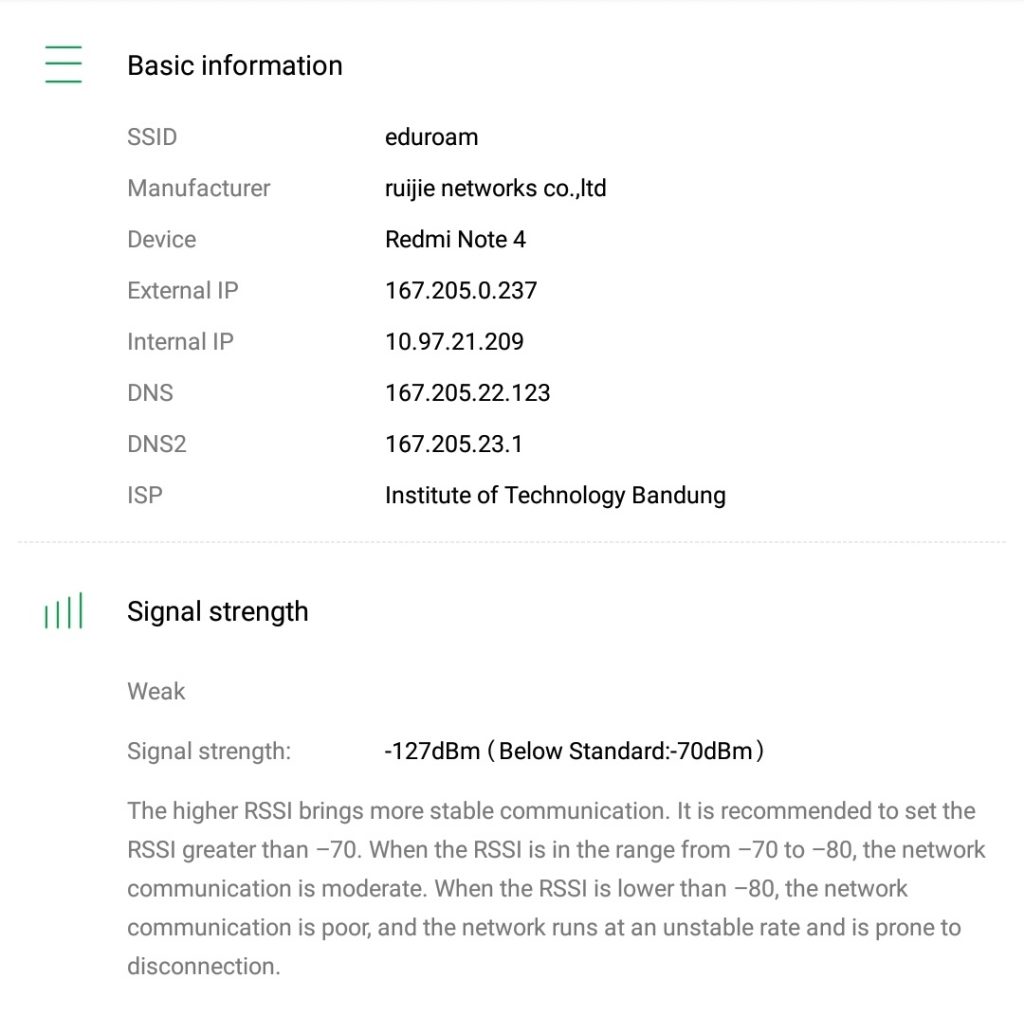Click the Basic information list icon
This screenshot has height=1015, width=1024.
click(x=63, y=65)
